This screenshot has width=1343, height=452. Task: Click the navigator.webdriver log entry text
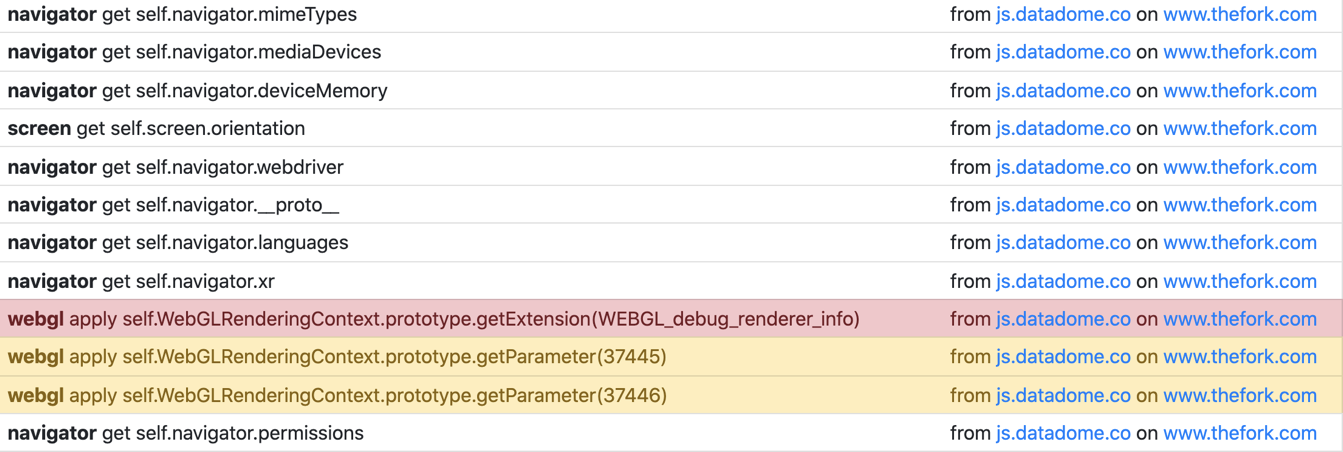click(175, 167)
